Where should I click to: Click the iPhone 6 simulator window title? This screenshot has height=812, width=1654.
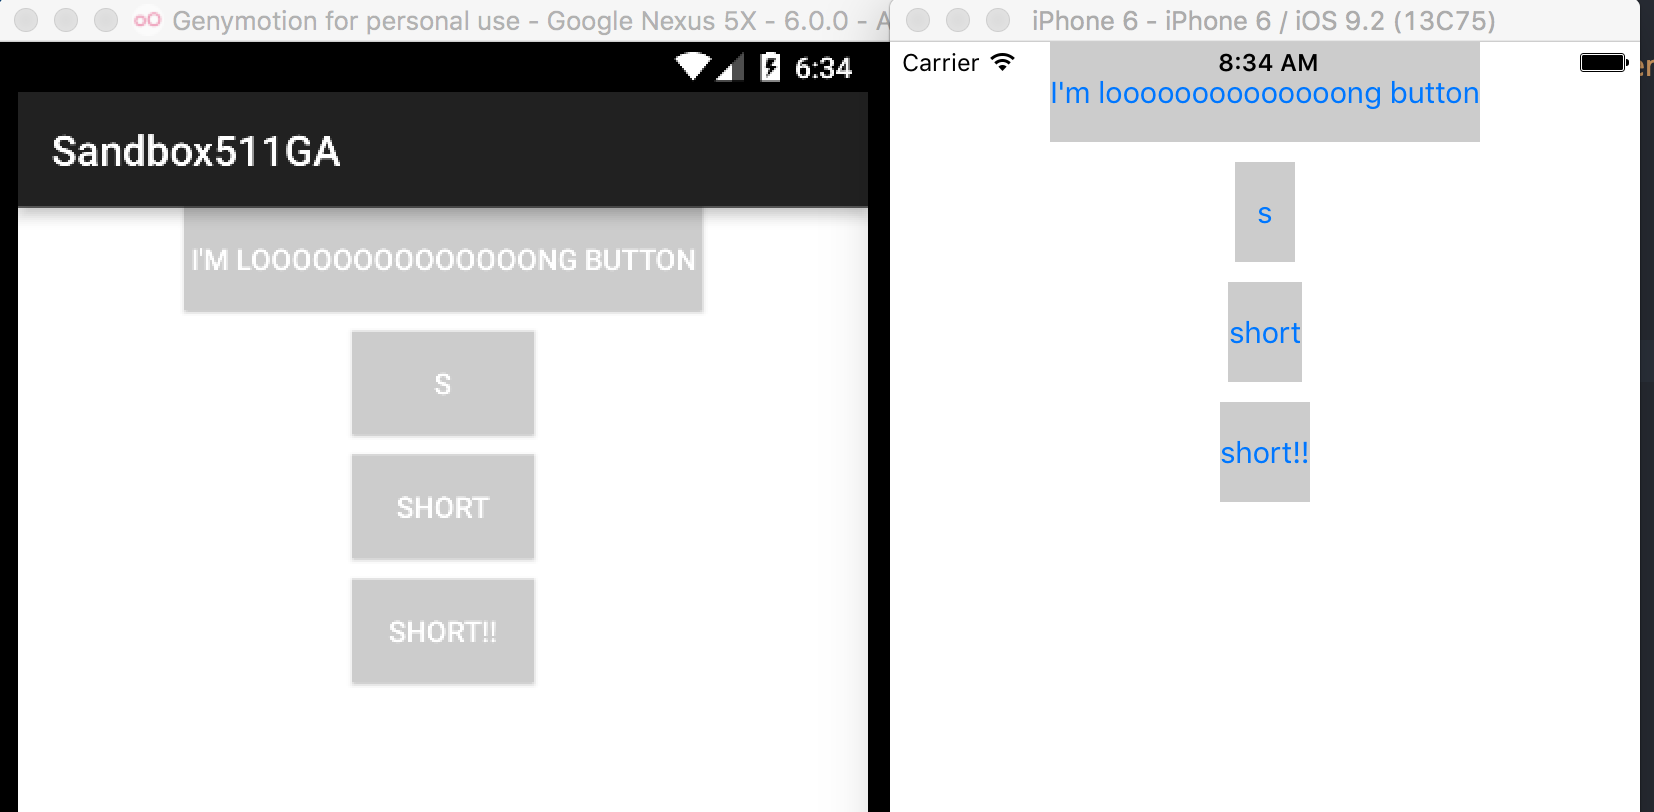click(1264, 20)
